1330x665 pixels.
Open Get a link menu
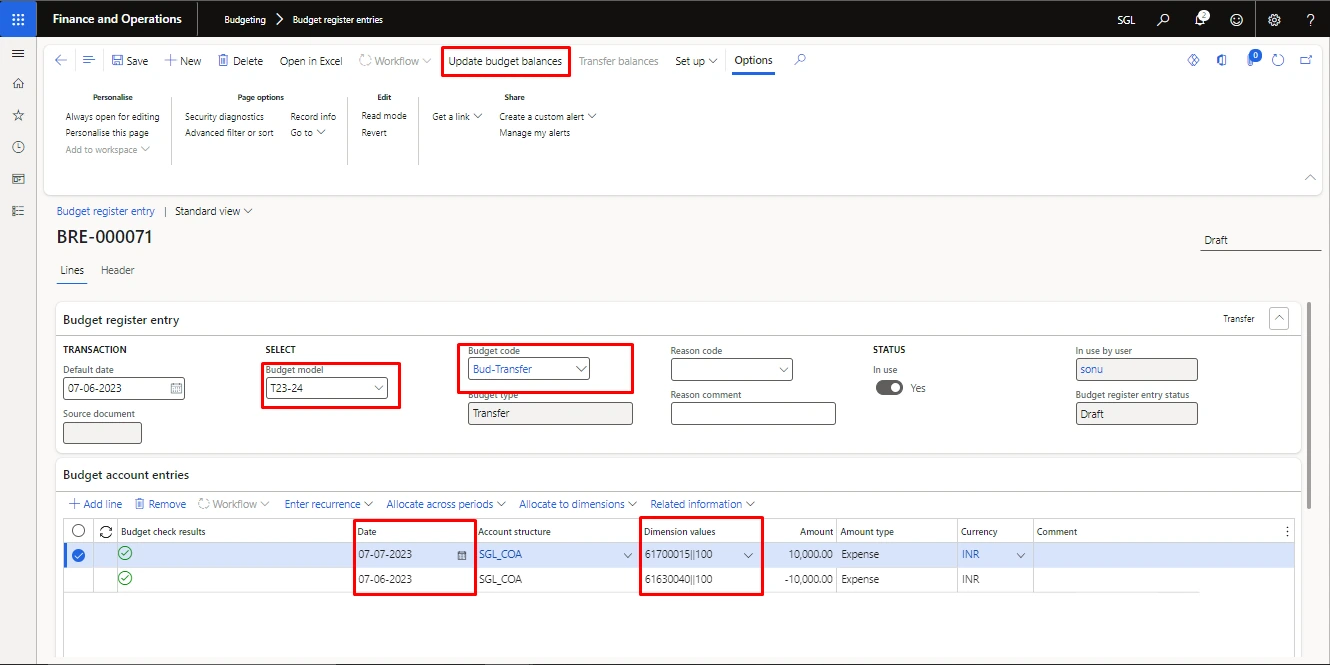click(457, 116)
